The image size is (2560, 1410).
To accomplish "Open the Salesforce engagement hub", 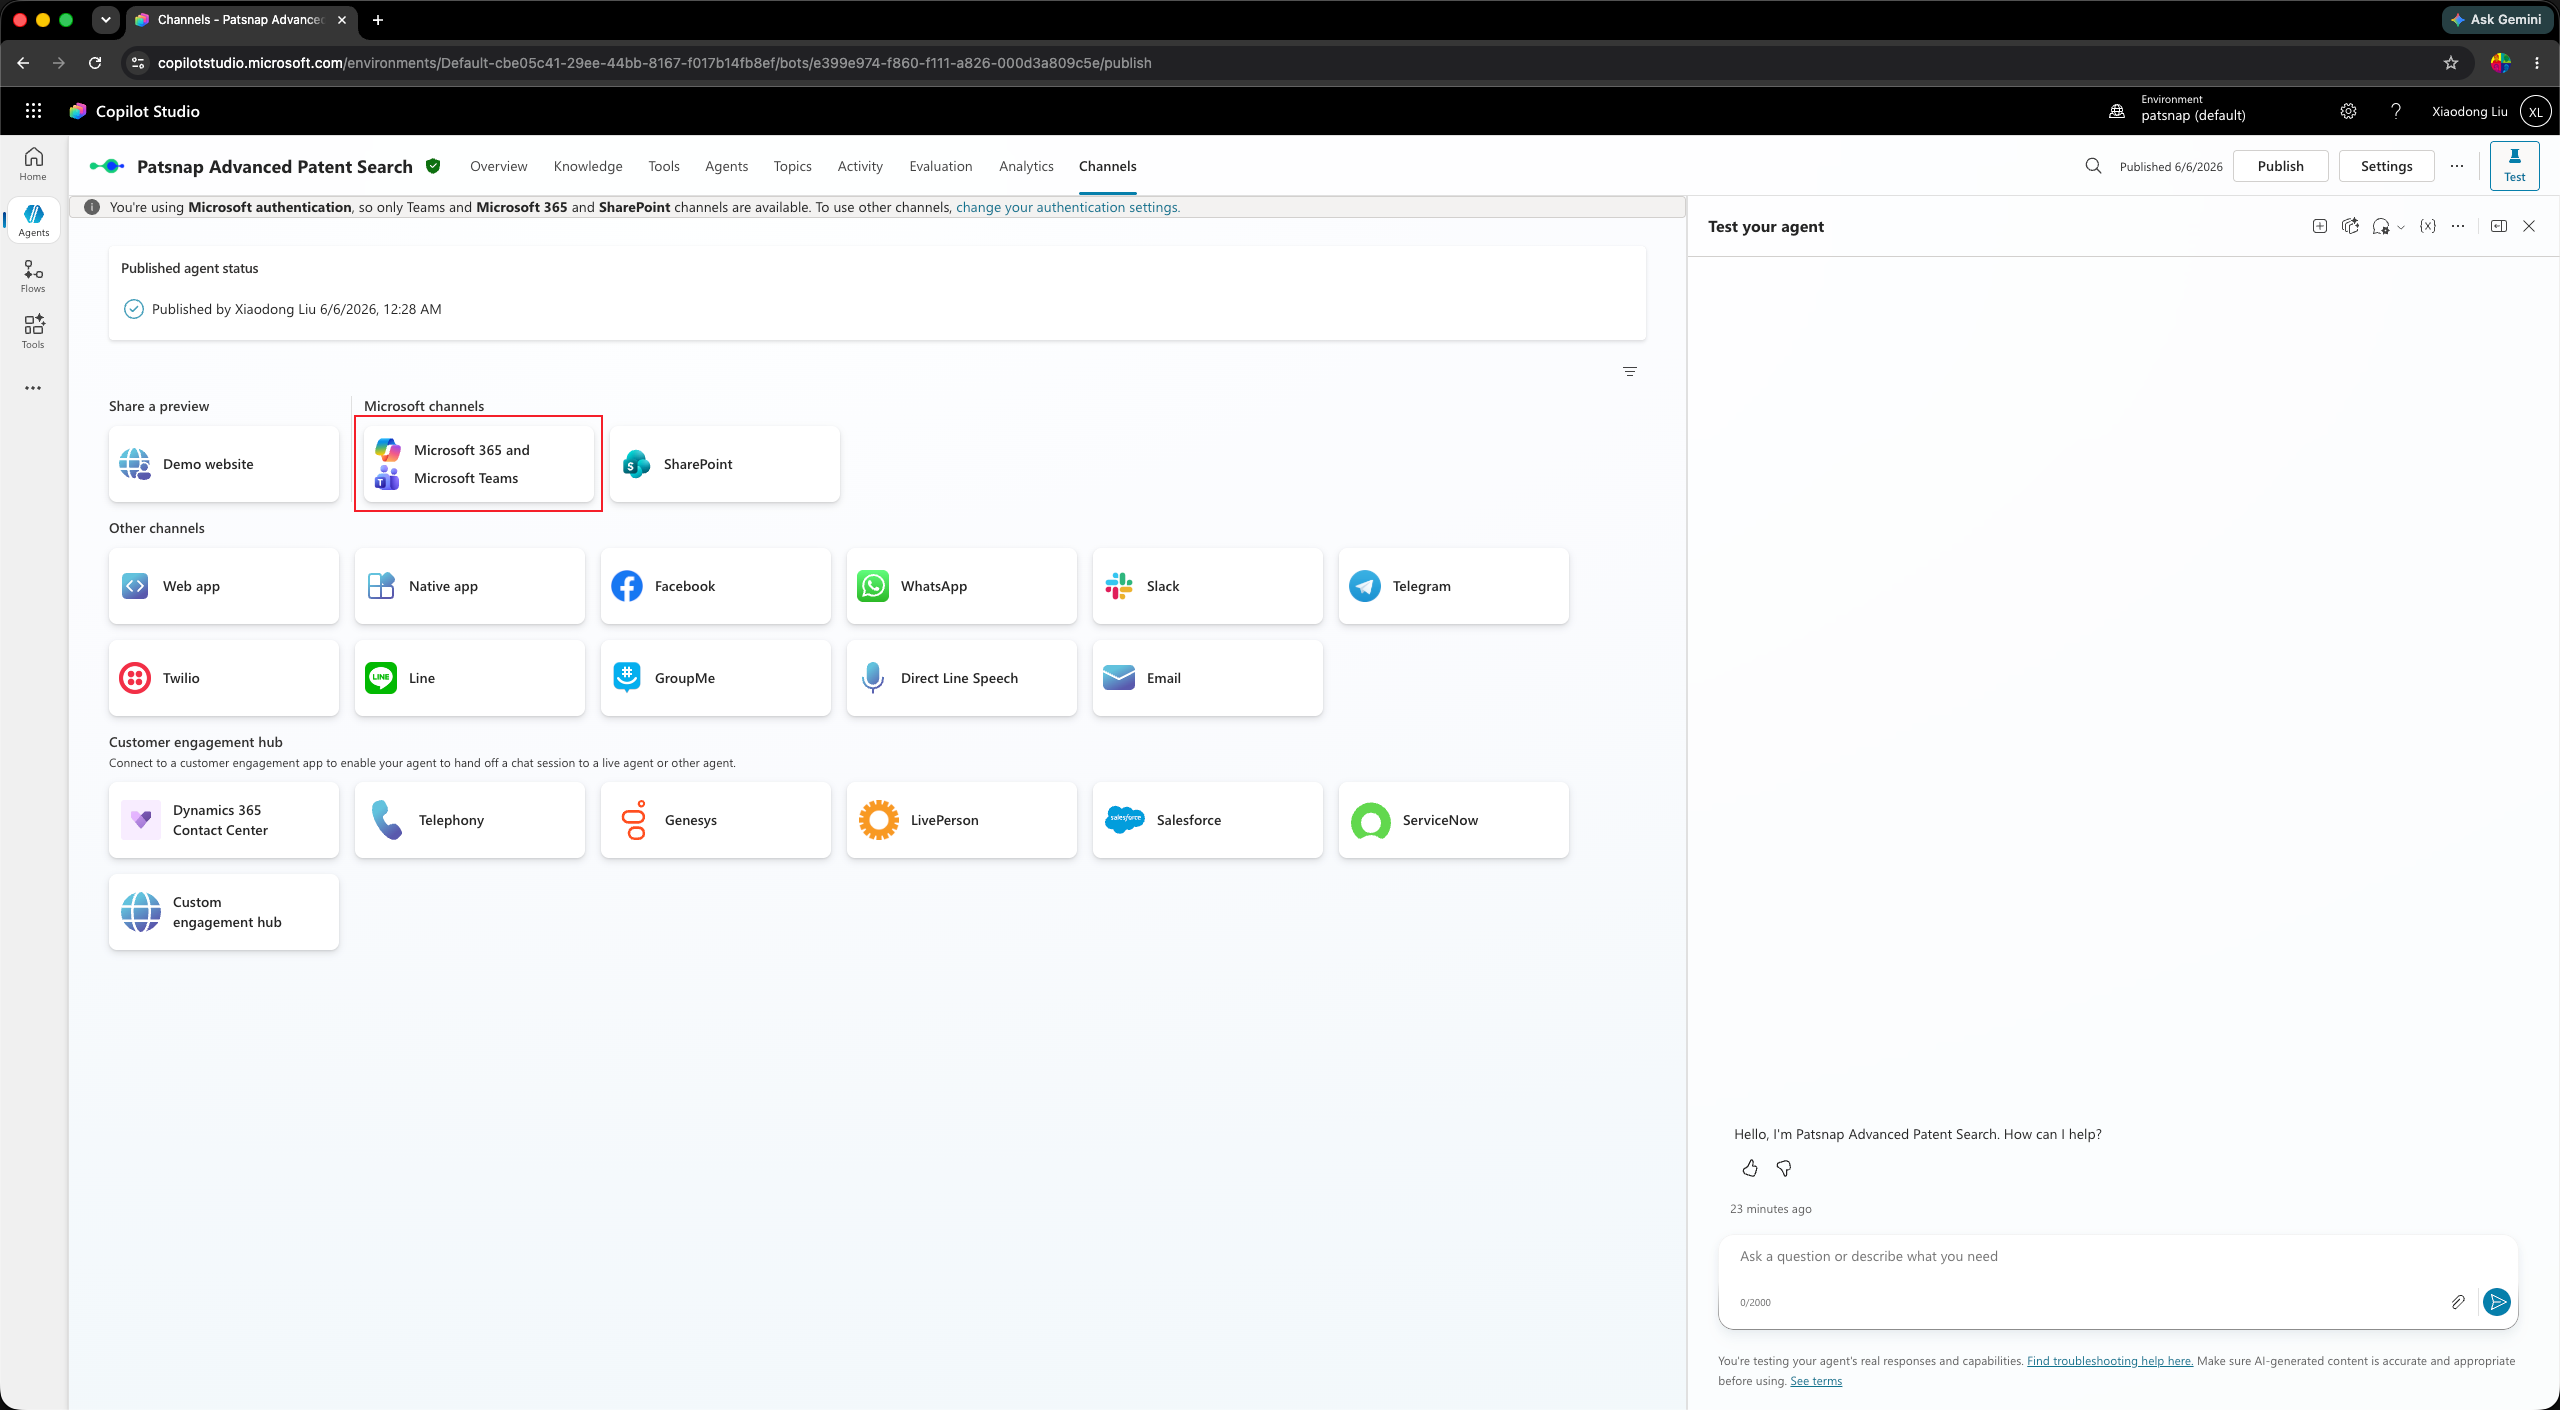I will [1208, 820].
